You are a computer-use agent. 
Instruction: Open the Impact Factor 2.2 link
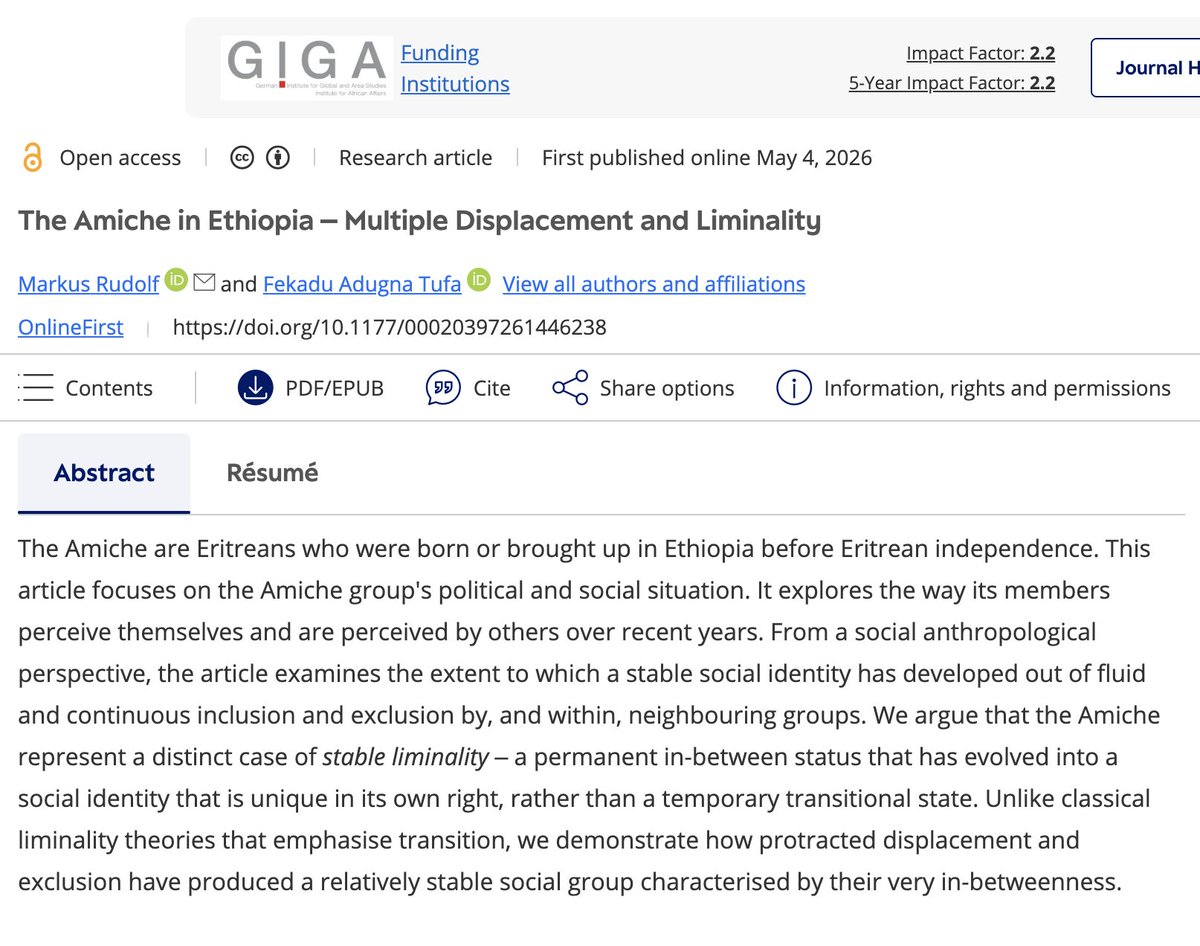coord(981,53)
